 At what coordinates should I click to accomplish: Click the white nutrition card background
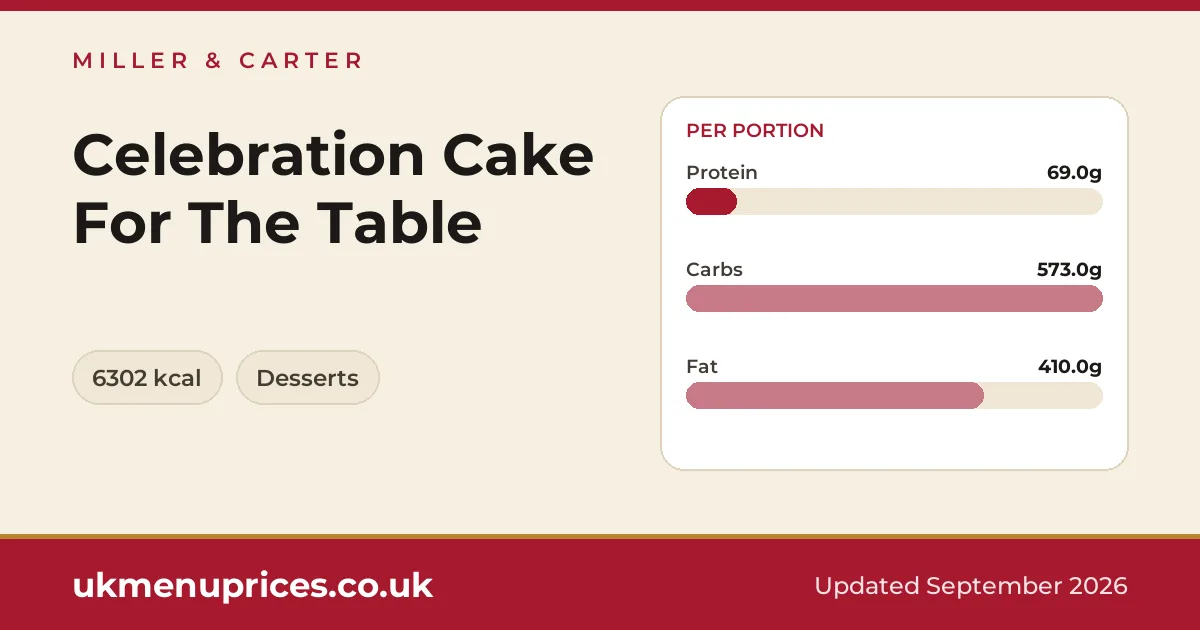pyautogui.click(x=894, y=440)
